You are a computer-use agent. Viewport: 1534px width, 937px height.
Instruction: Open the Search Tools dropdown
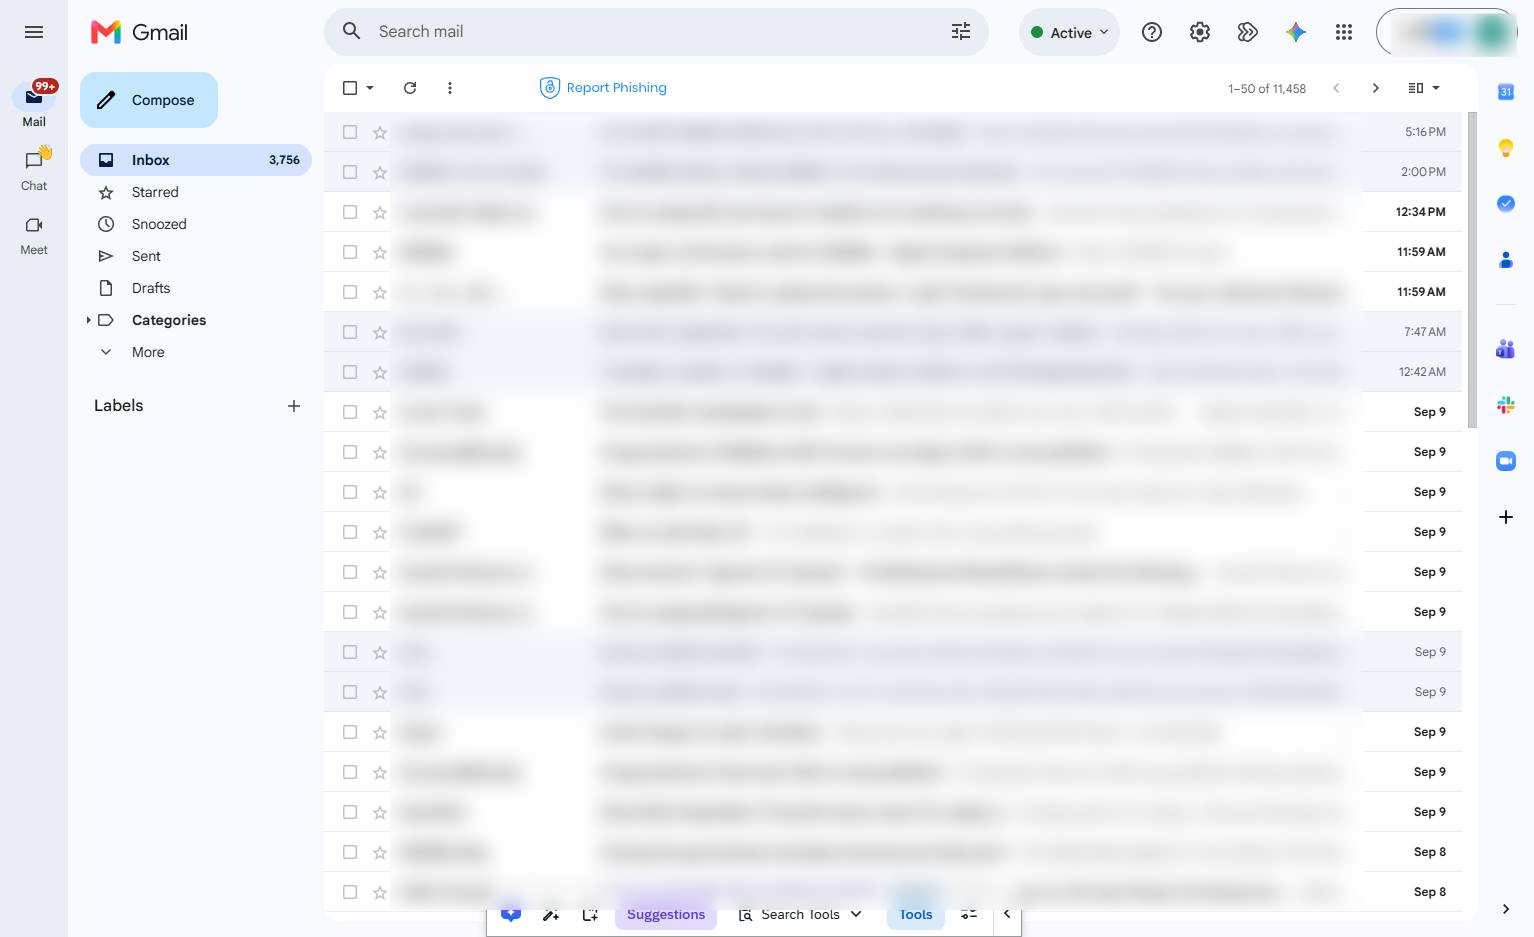[x=800, y=914]
